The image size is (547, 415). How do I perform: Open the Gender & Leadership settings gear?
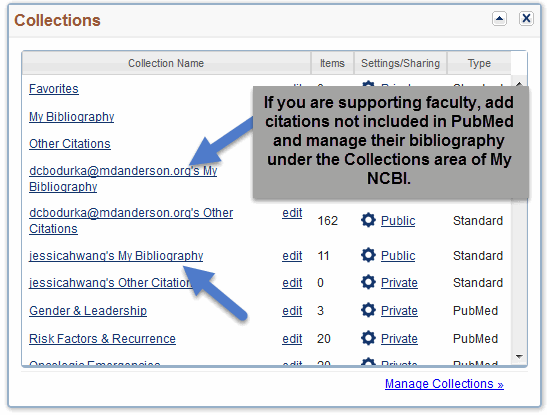click(368, 310)
